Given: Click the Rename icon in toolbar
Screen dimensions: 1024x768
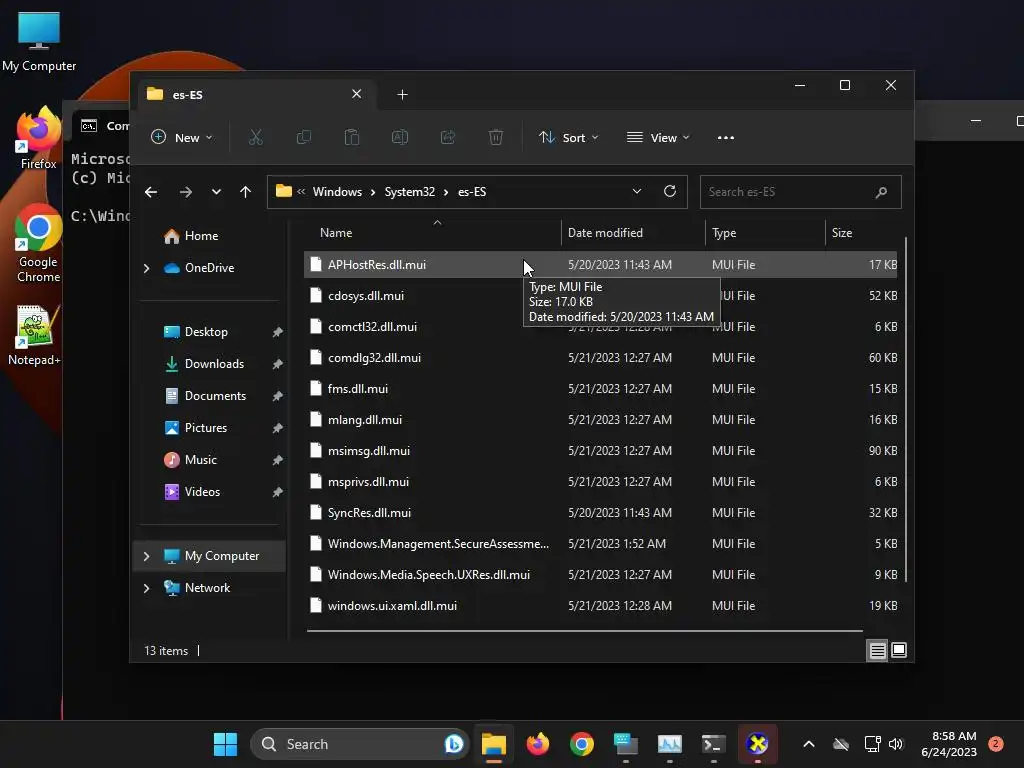Looking at the screenshot, I should [400, 137].
